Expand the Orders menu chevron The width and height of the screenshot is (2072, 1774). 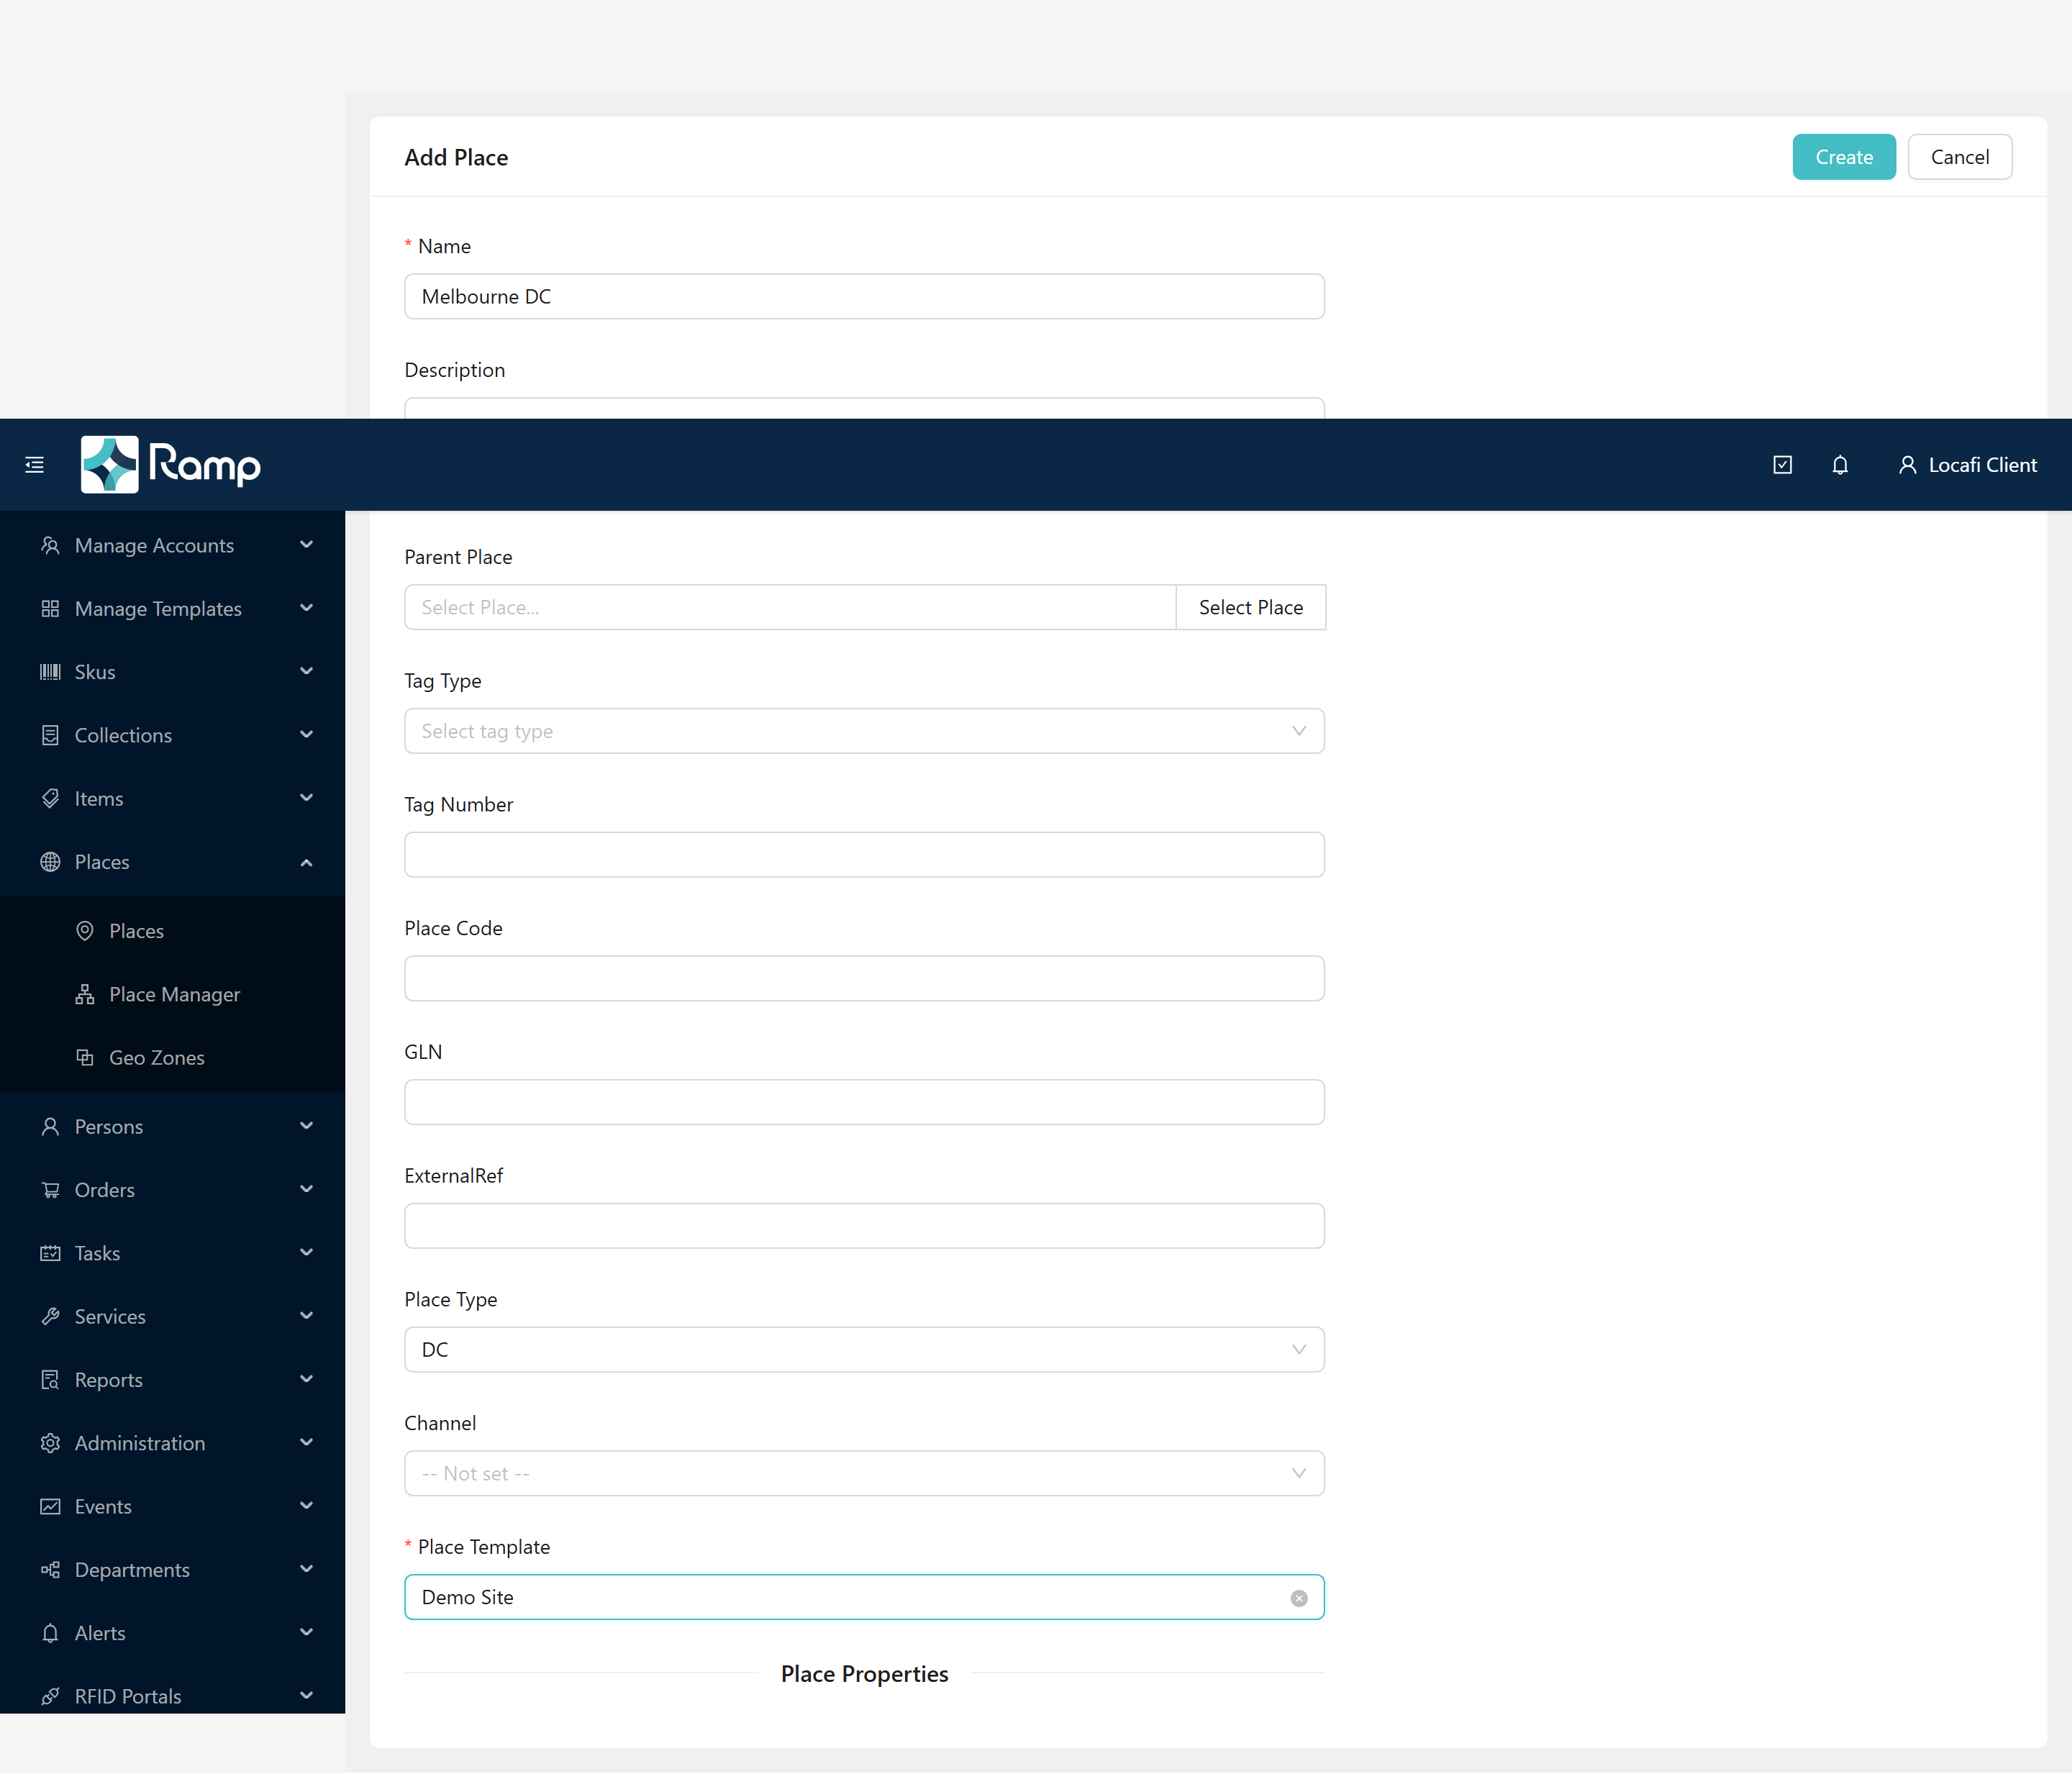pyautogui.click(x=306, y=1189)
